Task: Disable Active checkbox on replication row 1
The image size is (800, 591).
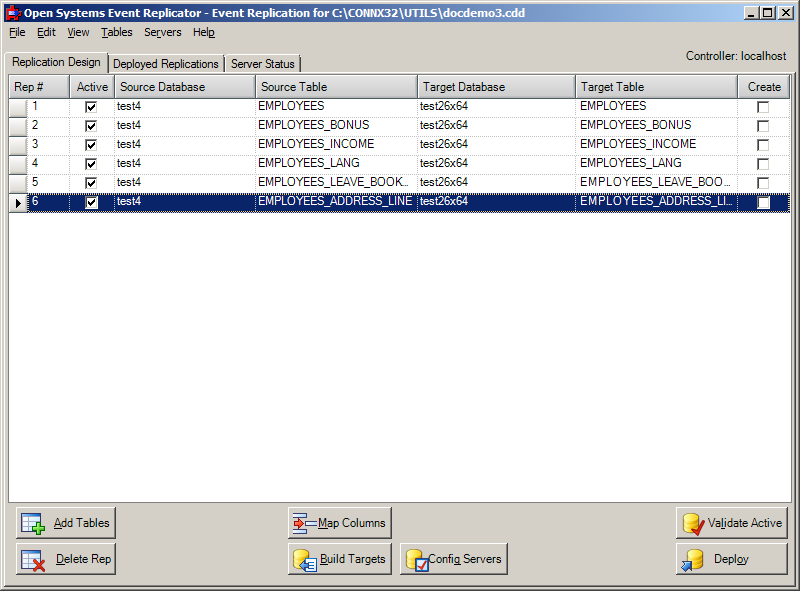Action: pyautogui.click(x=91, y=106)
